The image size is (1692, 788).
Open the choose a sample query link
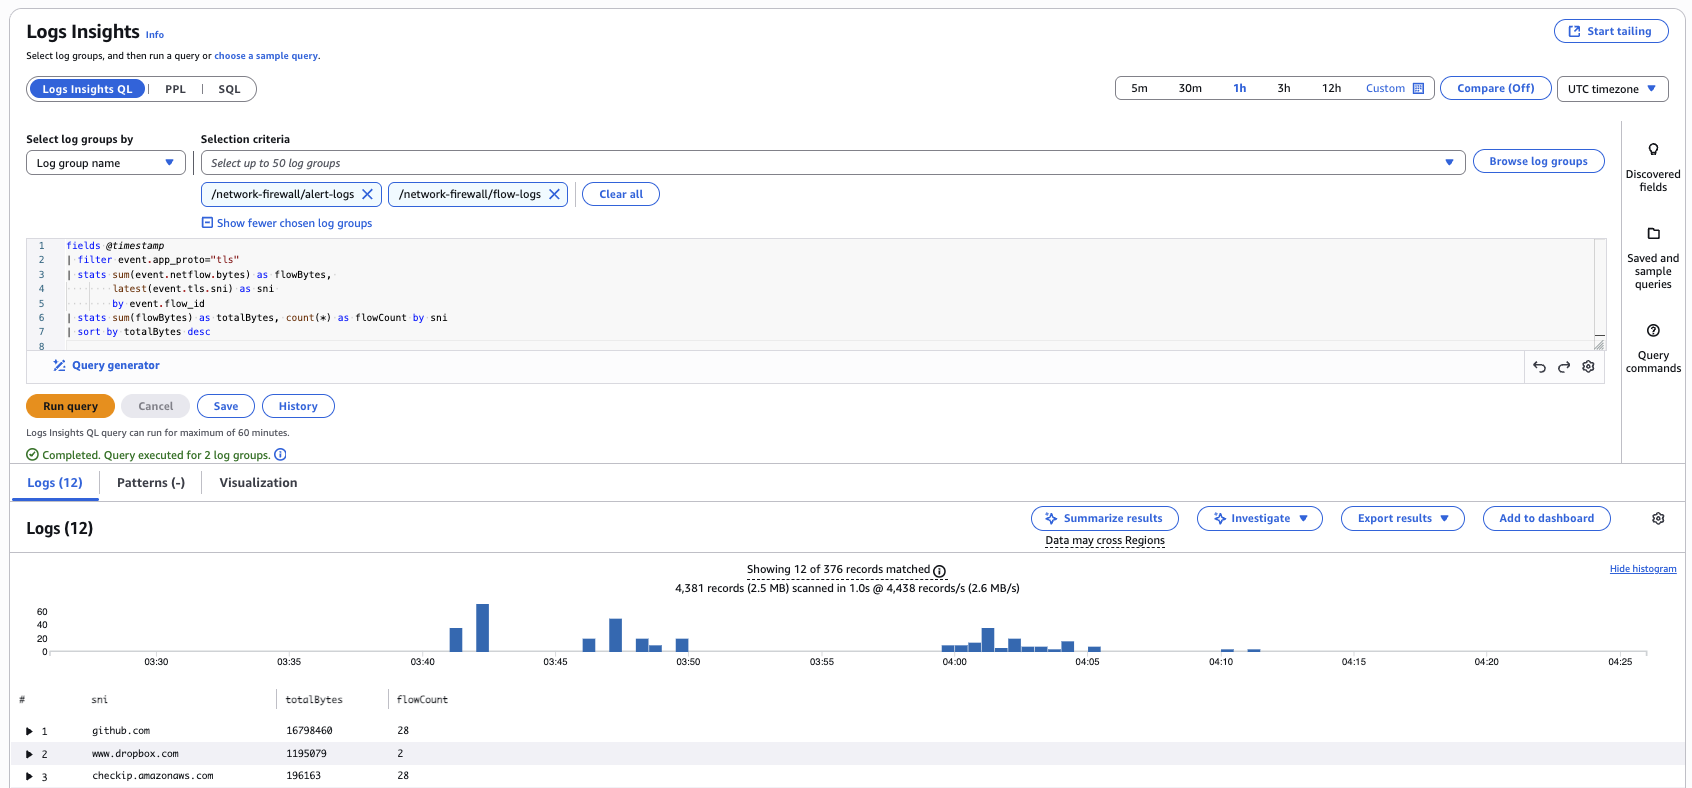[x=266, y=56]
